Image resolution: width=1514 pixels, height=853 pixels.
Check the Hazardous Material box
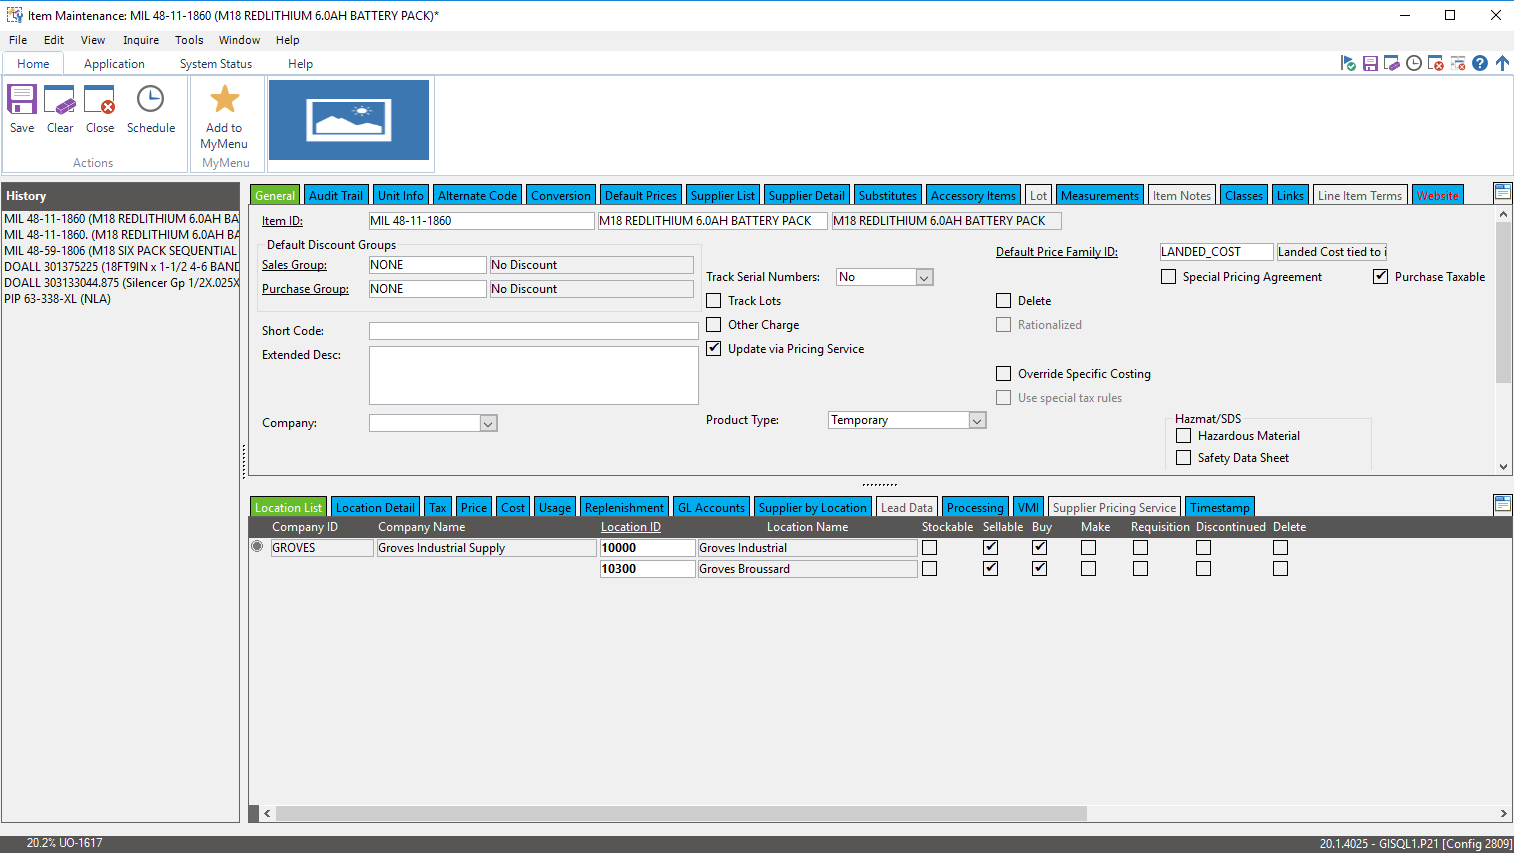1184,436
